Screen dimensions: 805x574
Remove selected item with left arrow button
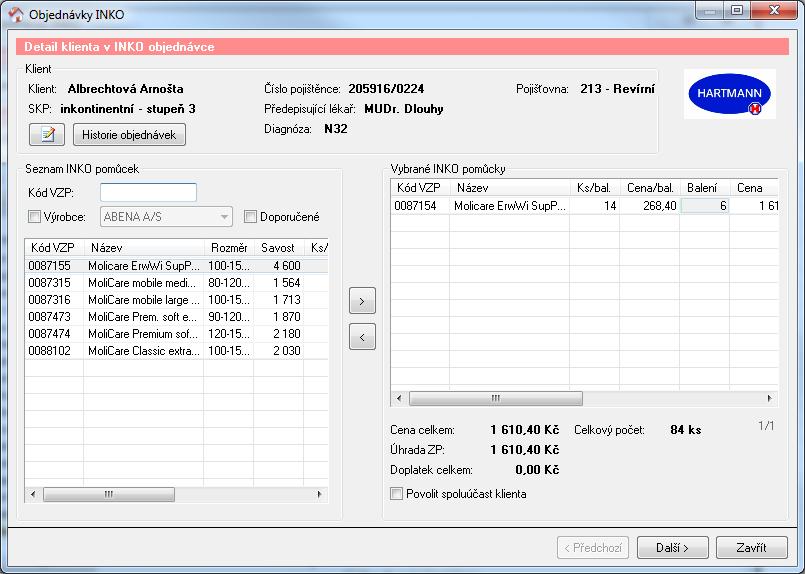click(x=362, y=337)
